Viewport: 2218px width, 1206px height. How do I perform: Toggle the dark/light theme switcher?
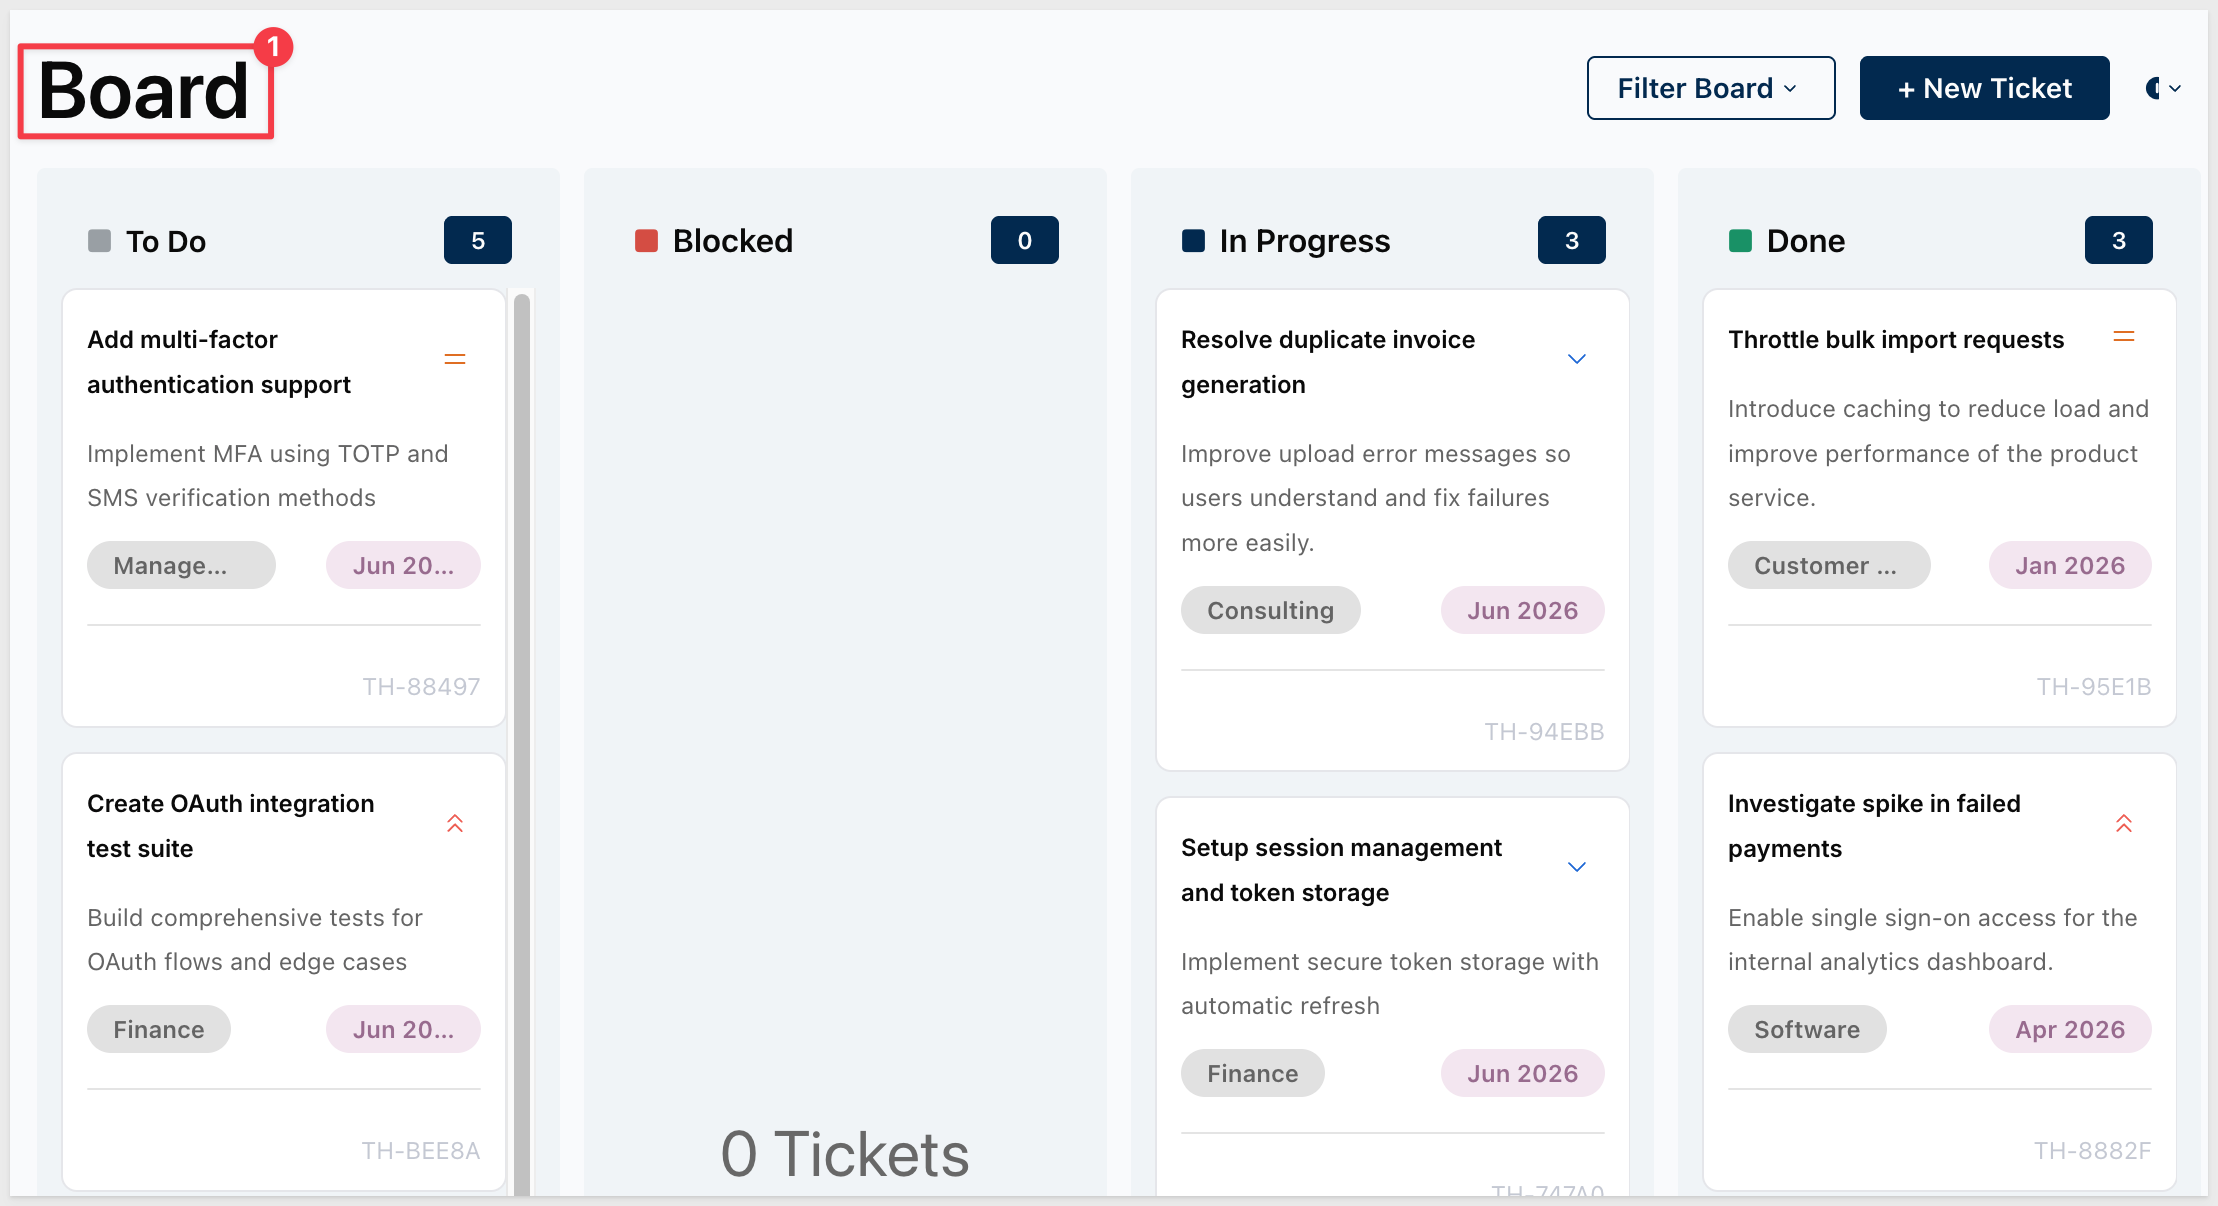coord(2163,88)
